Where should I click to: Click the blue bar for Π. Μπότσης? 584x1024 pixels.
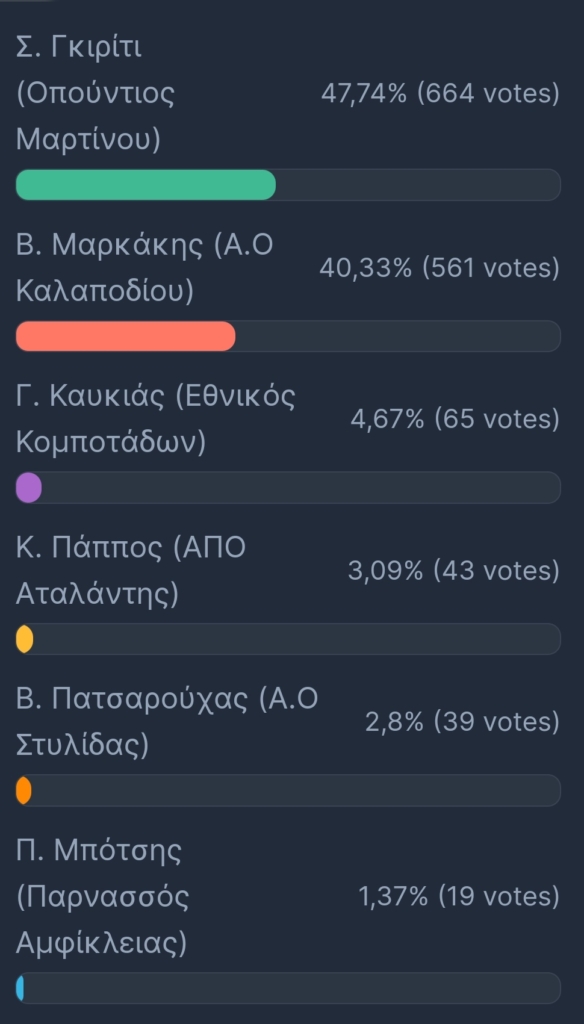pos(20,988)
